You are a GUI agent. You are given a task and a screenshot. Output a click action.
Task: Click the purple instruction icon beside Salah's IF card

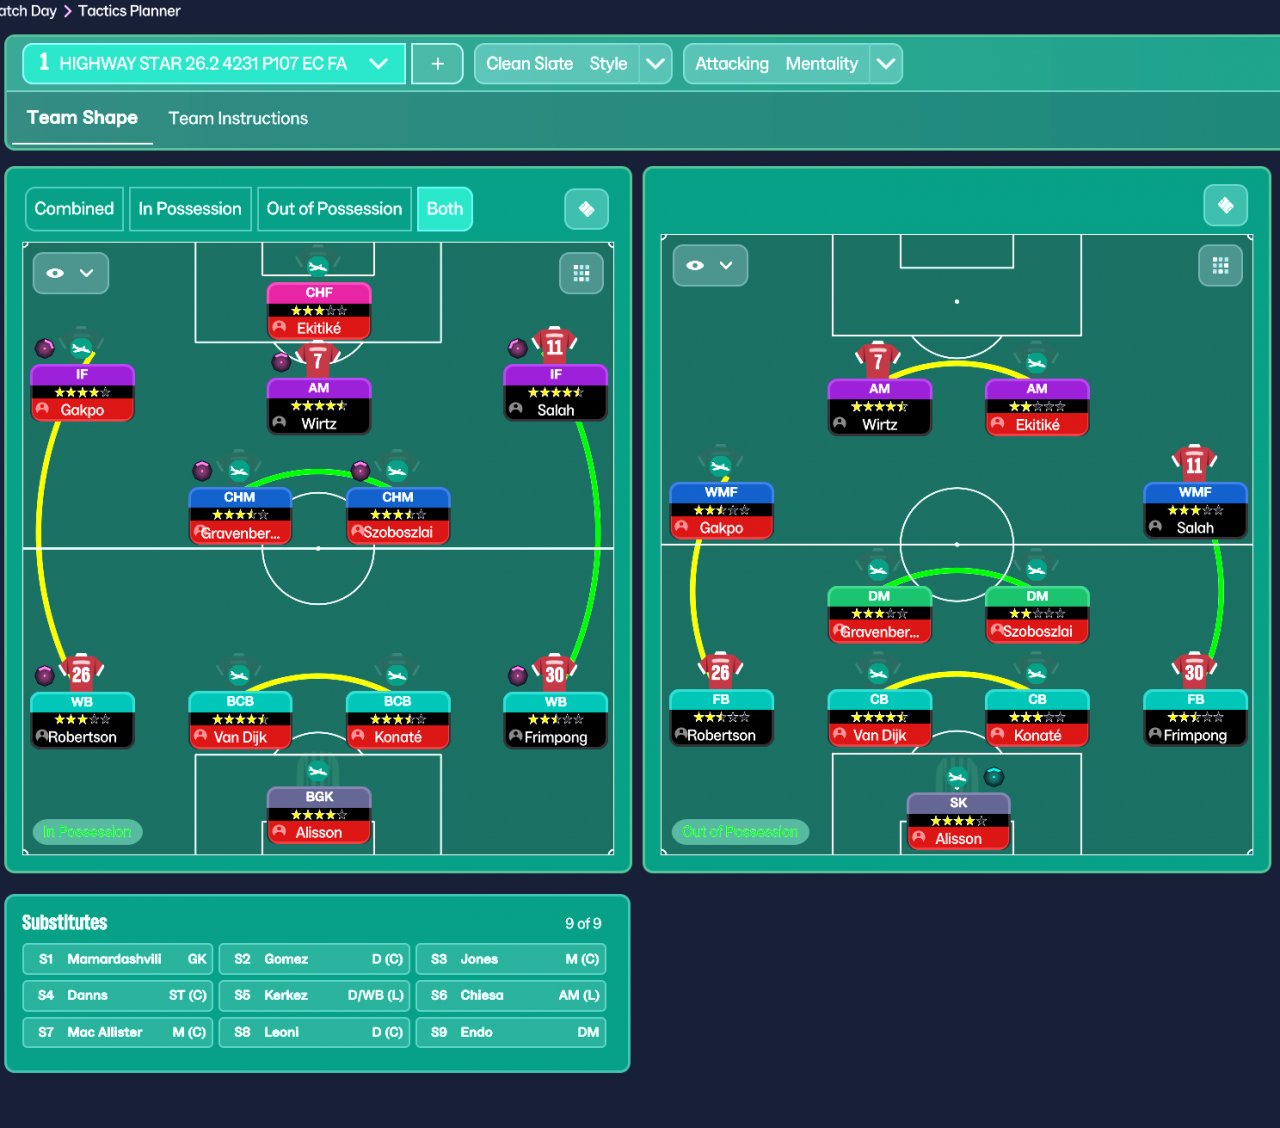coord(518,348)
